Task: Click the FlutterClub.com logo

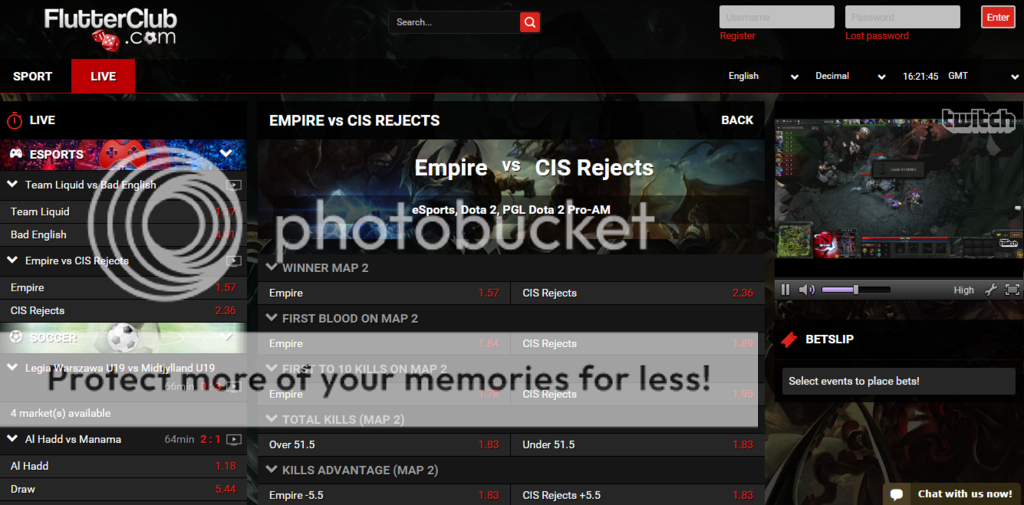Action: pos(110,30)
